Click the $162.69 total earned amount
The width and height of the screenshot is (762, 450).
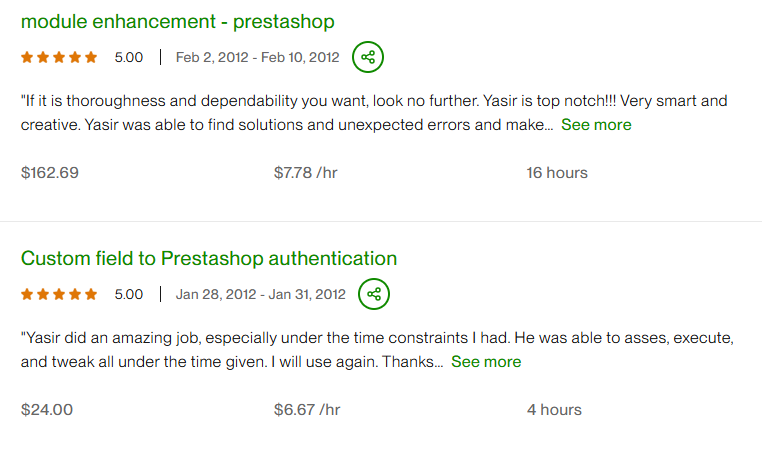[x=50, y=173]
